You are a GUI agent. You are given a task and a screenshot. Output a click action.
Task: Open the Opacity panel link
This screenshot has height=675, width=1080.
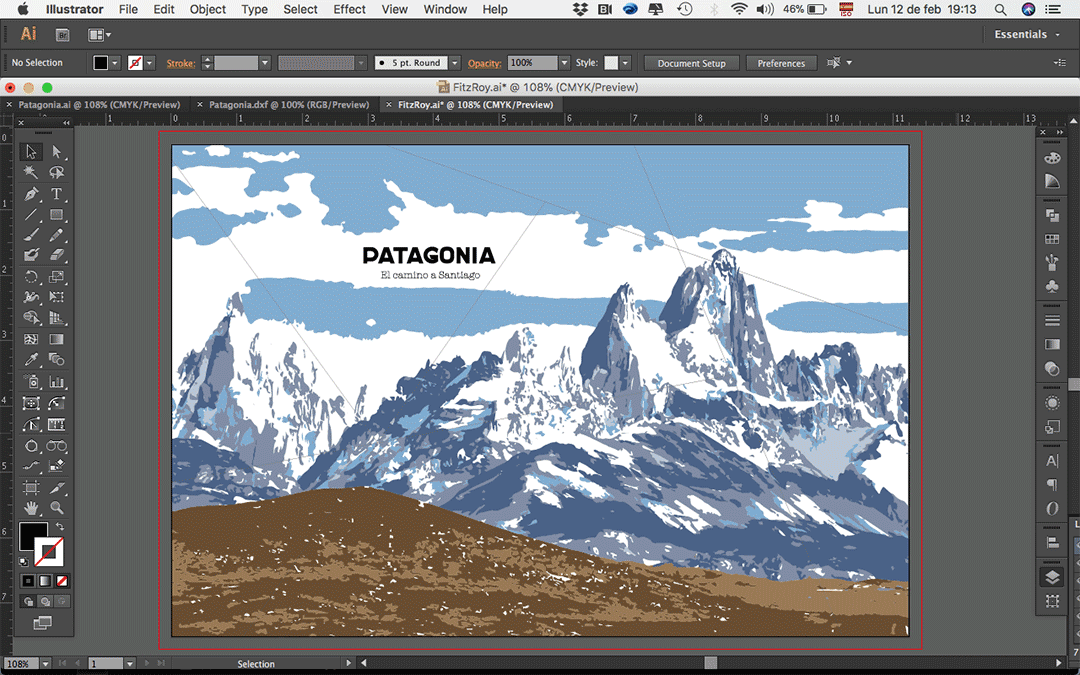pyautogui.click(x=484, y=63)
